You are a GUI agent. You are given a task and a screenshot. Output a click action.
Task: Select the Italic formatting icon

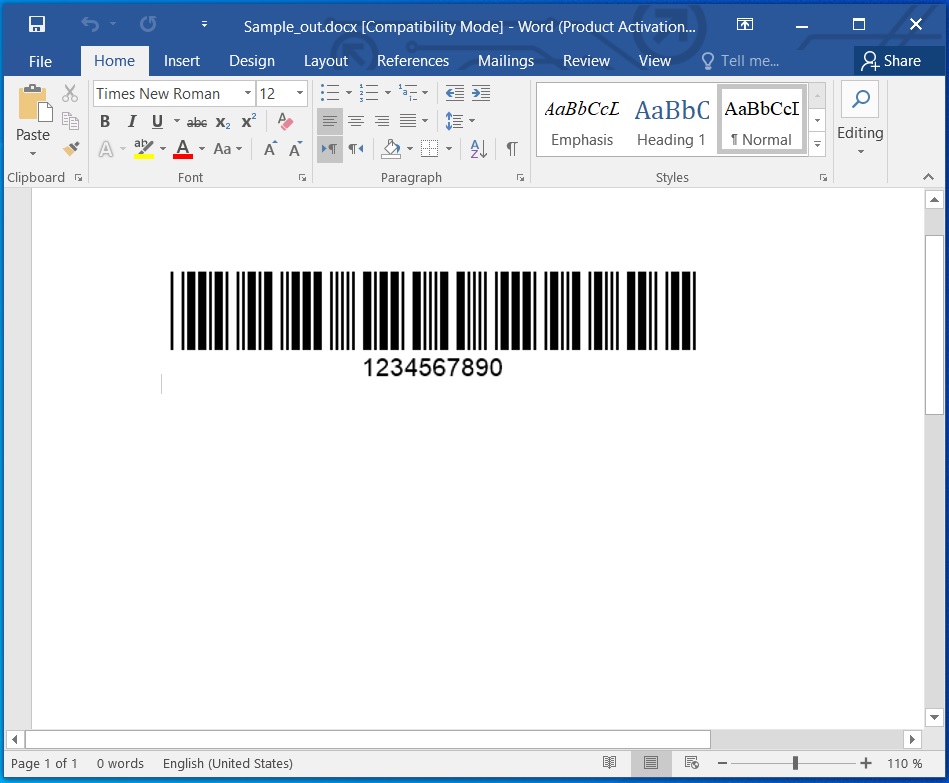coord(131,121)
